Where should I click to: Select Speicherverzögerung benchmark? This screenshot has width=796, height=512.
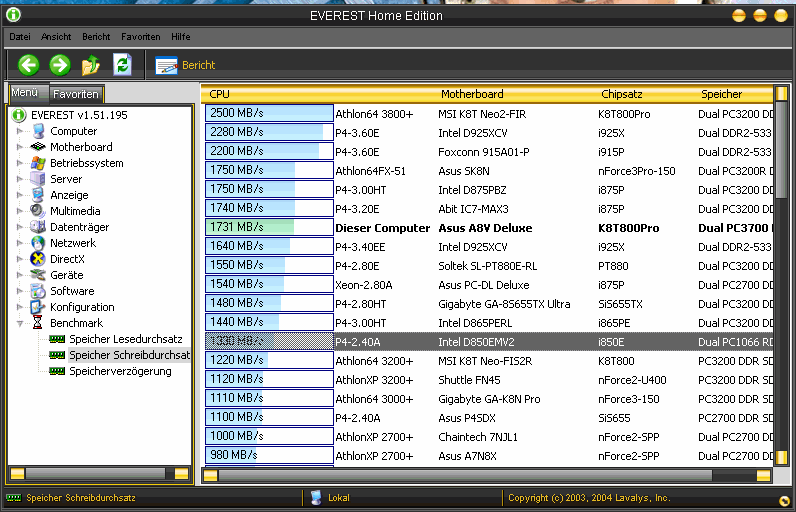(x=120, y=371)
